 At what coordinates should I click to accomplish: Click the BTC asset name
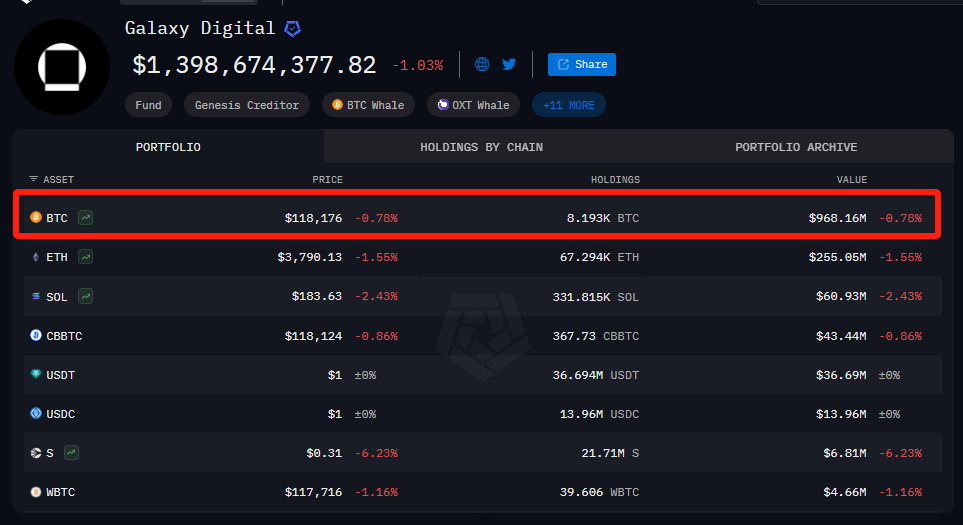57,218
